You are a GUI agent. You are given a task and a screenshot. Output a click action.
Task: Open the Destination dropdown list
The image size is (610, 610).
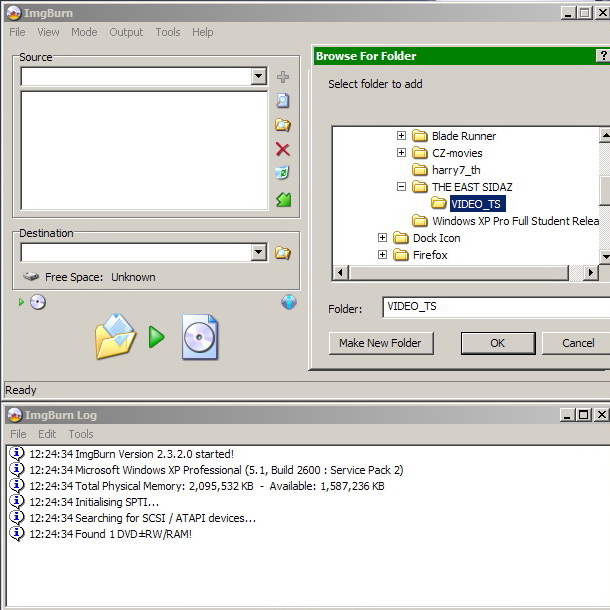click(x=258, y=252)
